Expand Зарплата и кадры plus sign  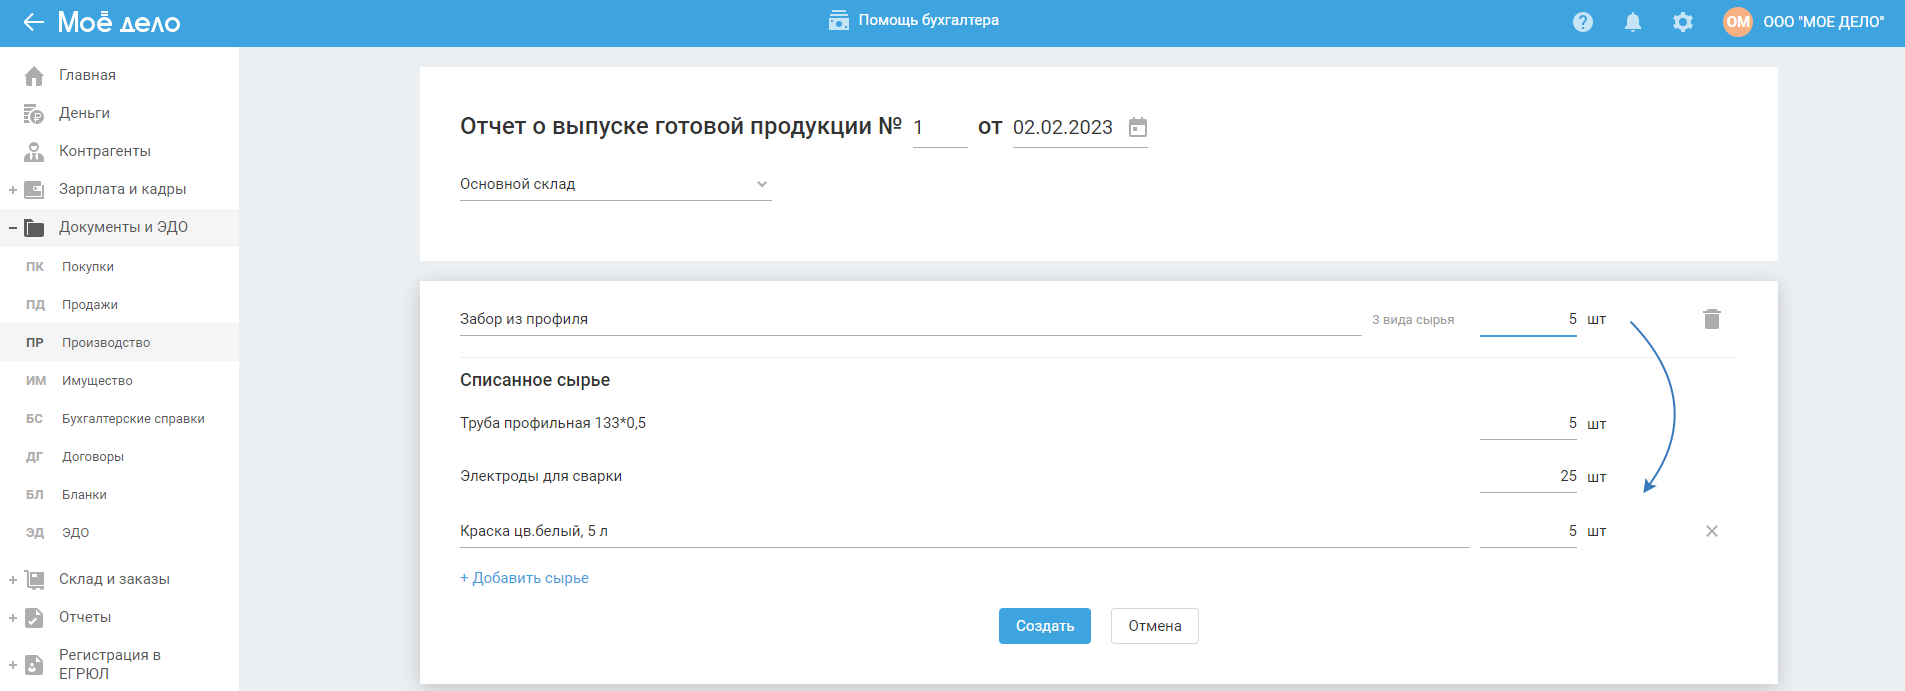(x=13, y=190)
